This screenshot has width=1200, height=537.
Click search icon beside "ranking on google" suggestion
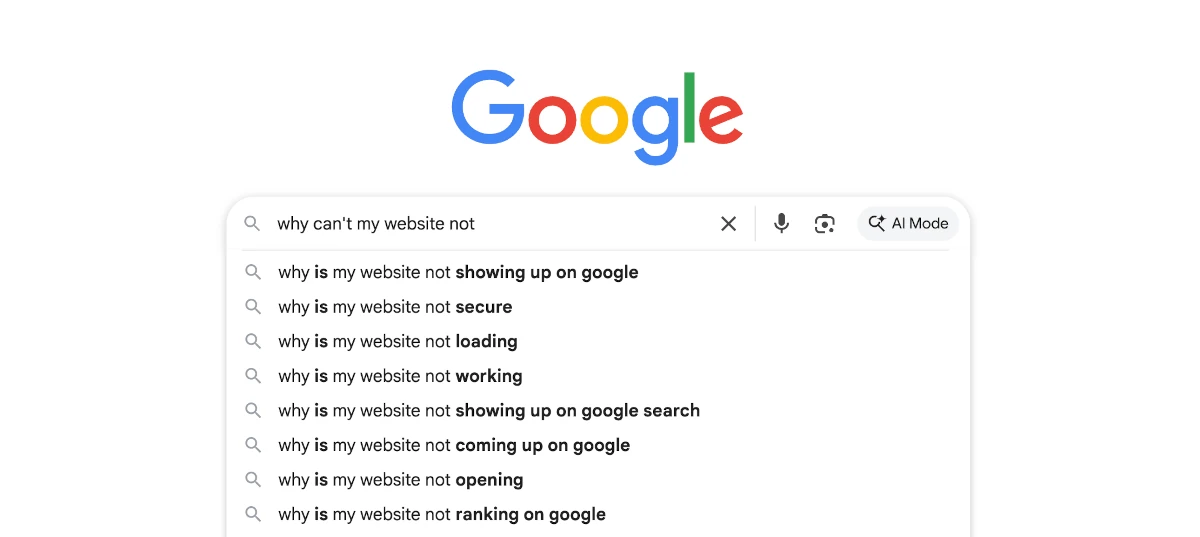pos(254,514)
